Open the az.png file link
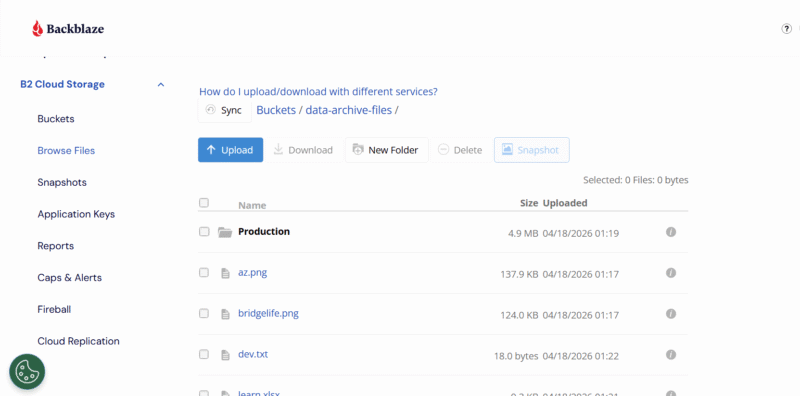 coord(253,273)
